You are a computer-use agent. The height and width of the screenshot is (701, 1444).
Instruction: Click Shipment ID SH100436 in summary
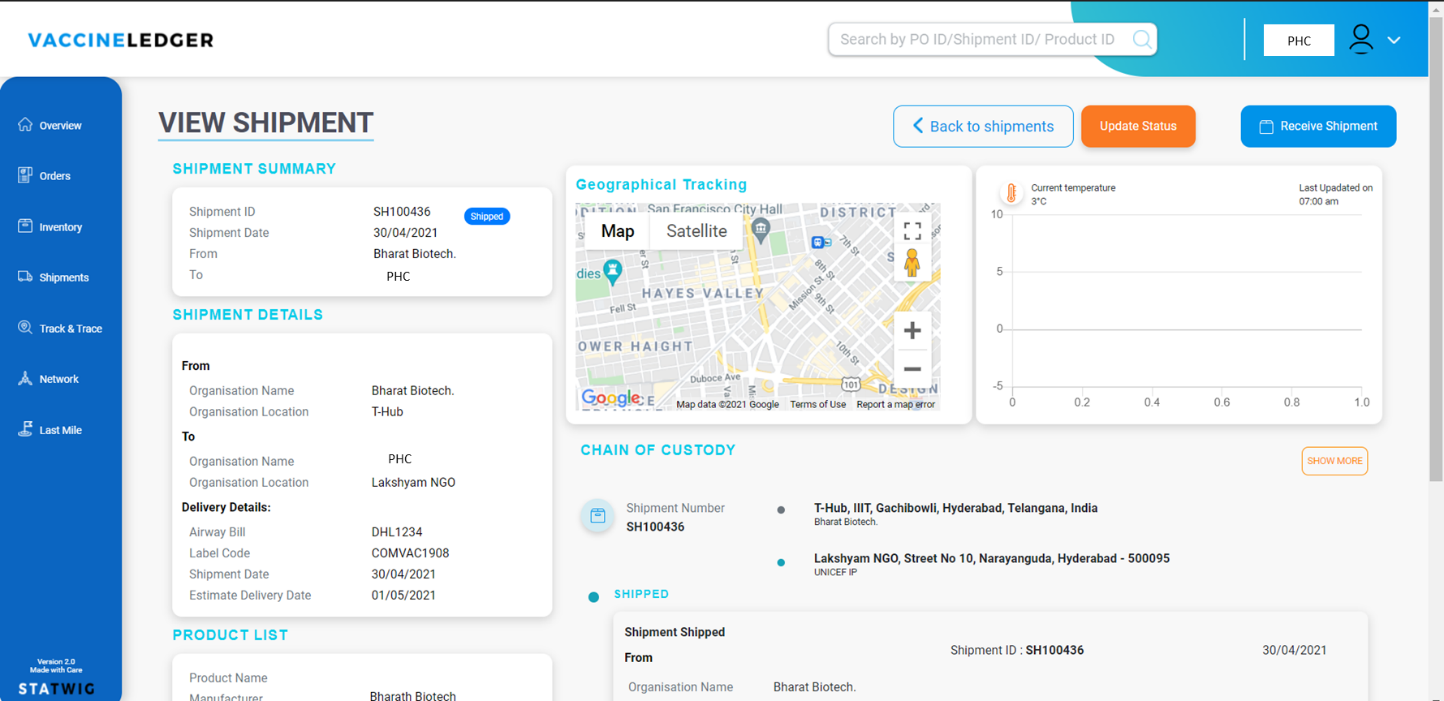(x=402, y=211)
